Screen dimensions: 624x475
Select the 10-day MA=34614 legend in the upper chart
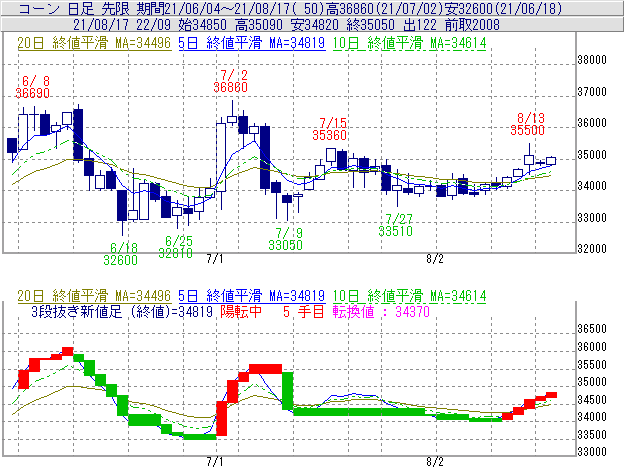click(410, 43)
